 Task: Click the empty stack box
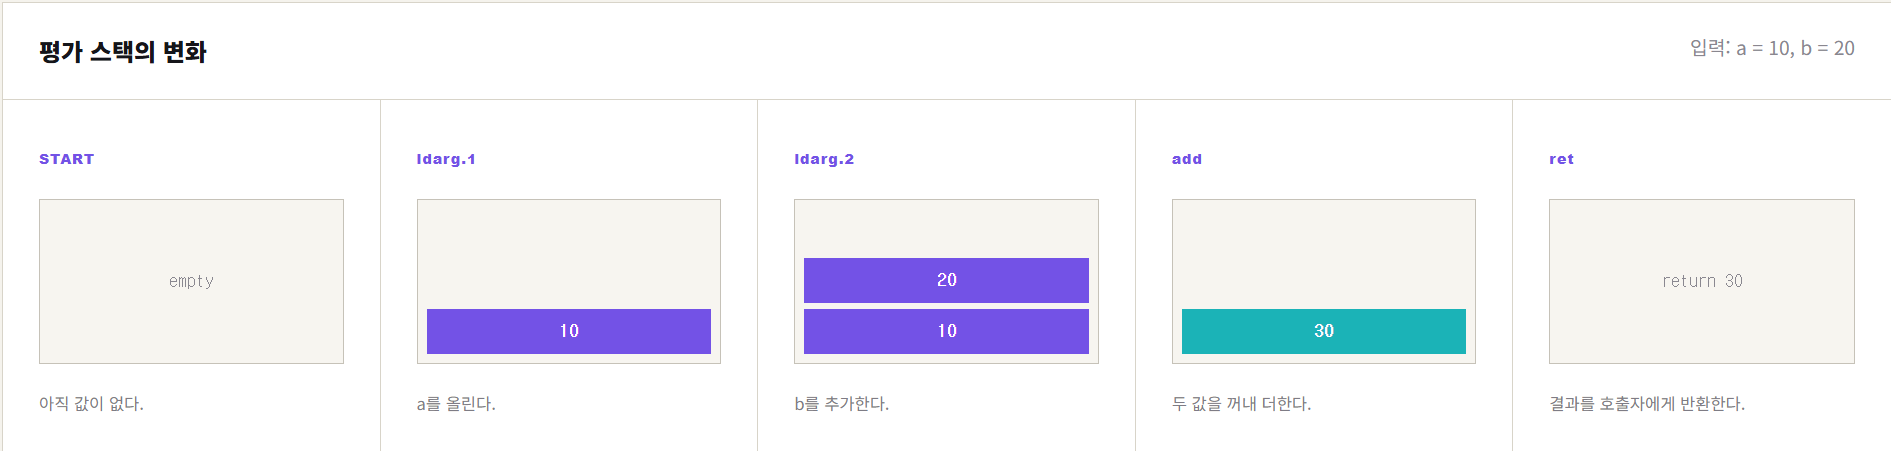coord(191,281)
